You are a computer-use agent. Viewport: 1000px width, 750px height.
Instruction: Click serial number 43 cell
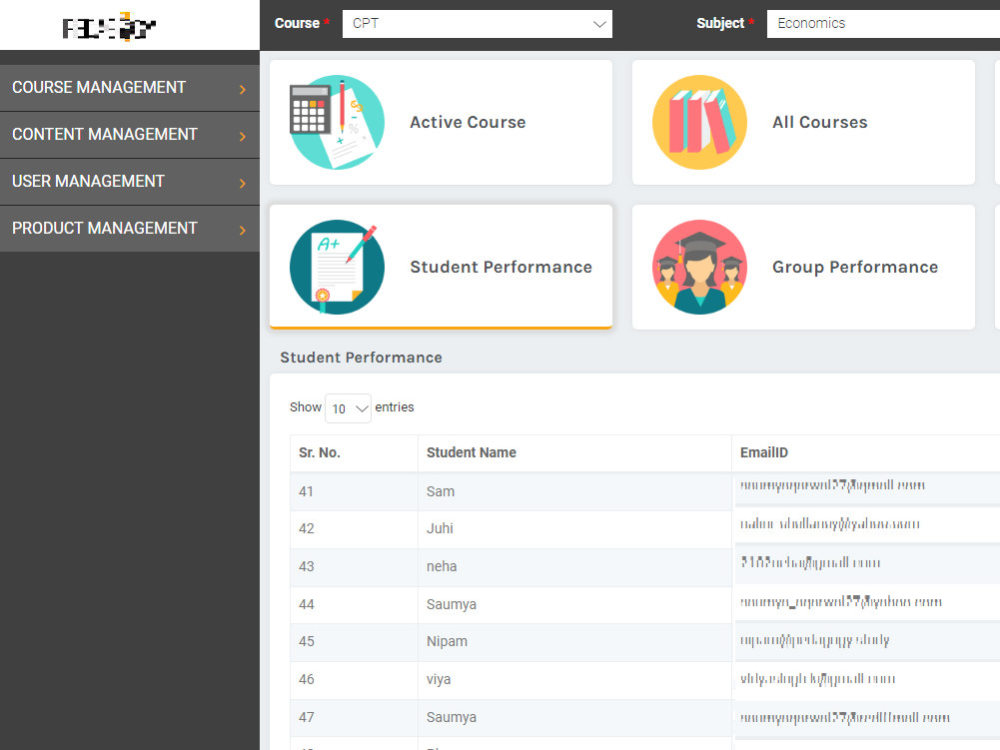354,566
